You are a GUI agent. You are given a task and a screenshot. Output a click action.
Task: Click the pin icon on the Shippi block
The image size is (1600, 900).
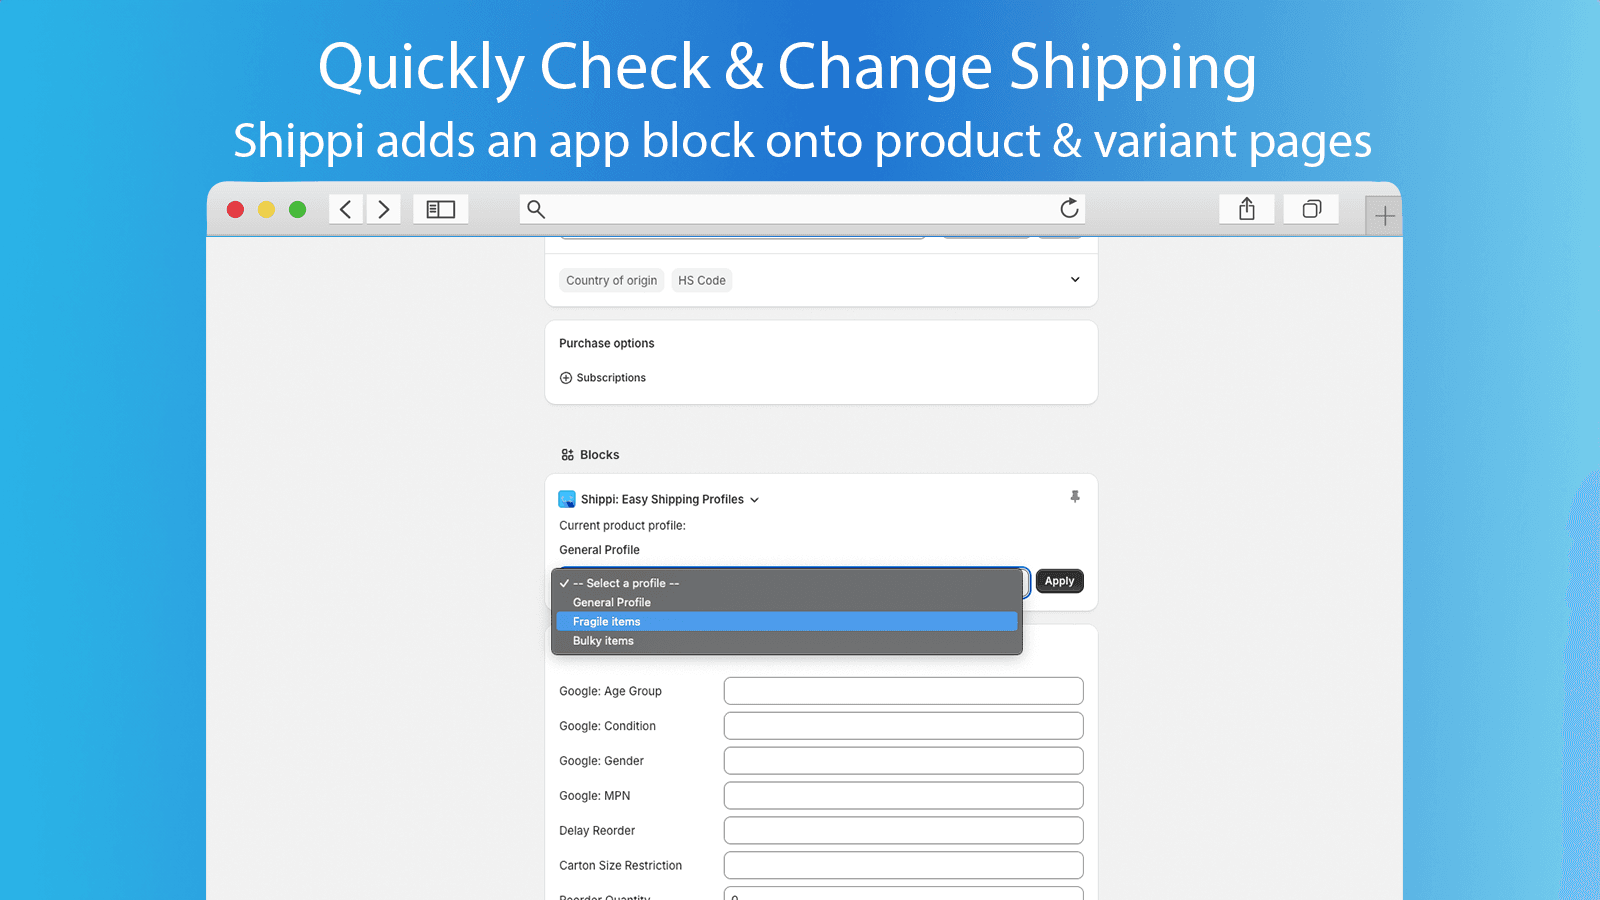[x=1075, y=497]
